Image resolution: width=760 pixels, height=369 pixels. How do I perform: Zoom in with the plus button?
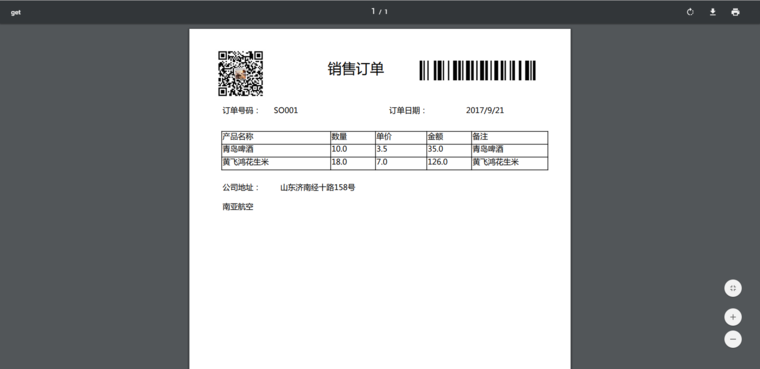[733, 317]
